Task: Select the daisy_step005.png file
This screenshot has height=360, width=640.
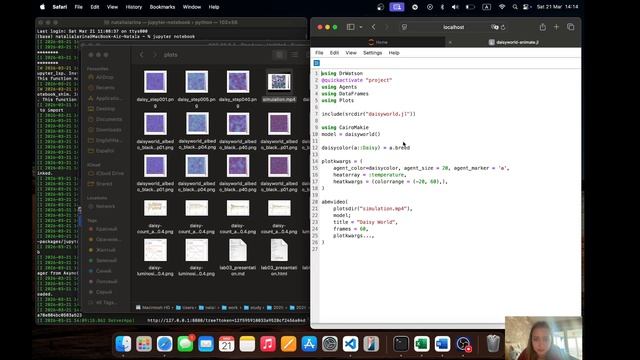Action: (x=196, y=82)
